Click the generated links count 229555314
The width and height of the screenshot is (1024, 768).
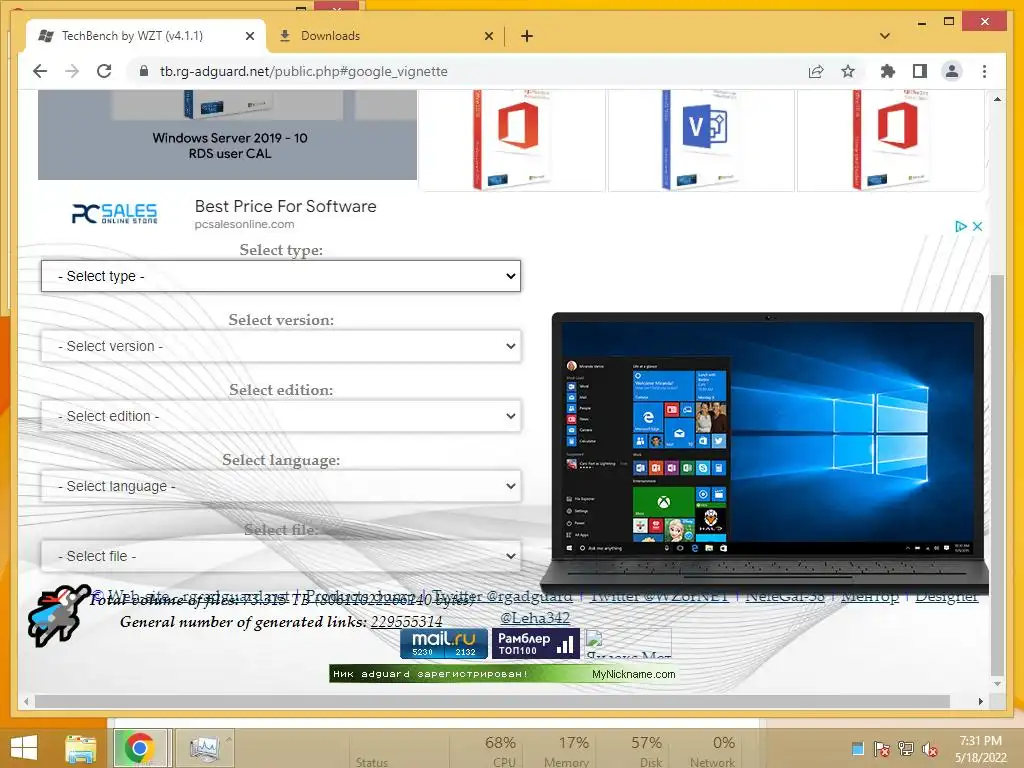click(x=406, y=622)
